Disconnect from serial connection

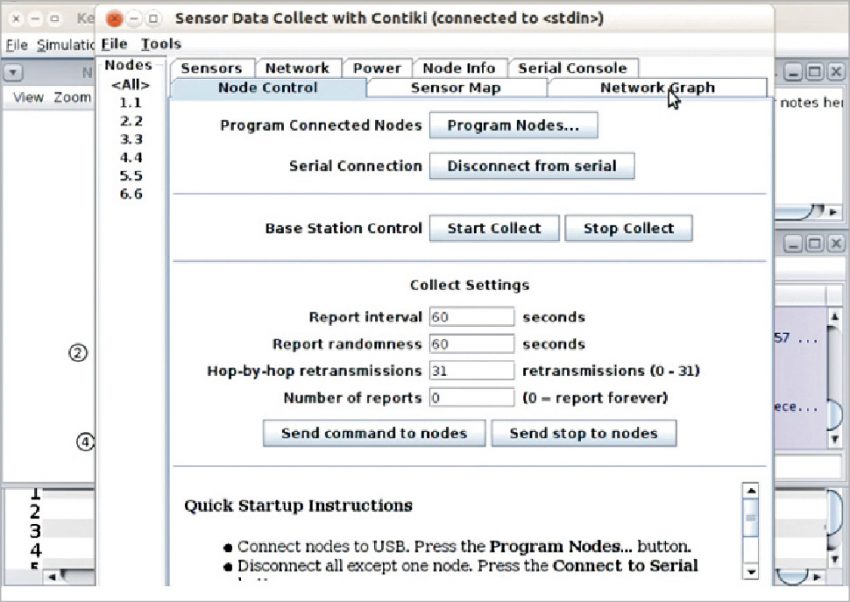click(x=532, y=165)
